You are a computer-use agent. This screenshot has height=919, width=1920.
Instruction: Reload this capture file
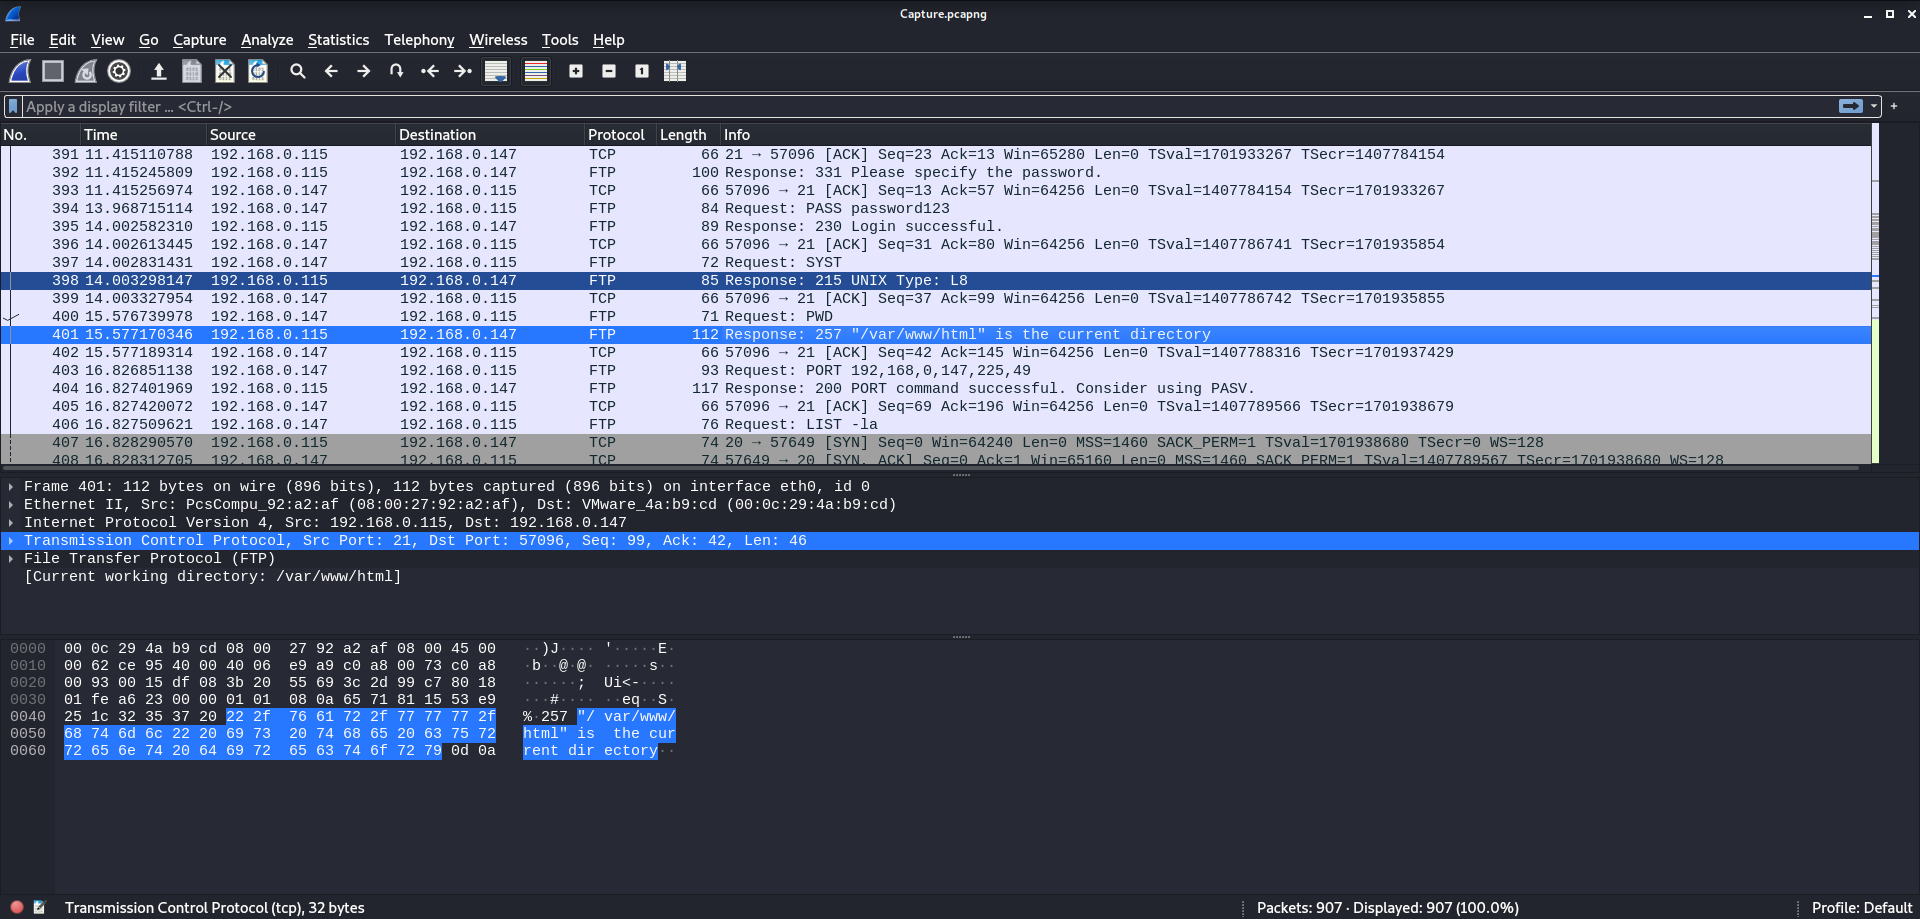(258, 71)
